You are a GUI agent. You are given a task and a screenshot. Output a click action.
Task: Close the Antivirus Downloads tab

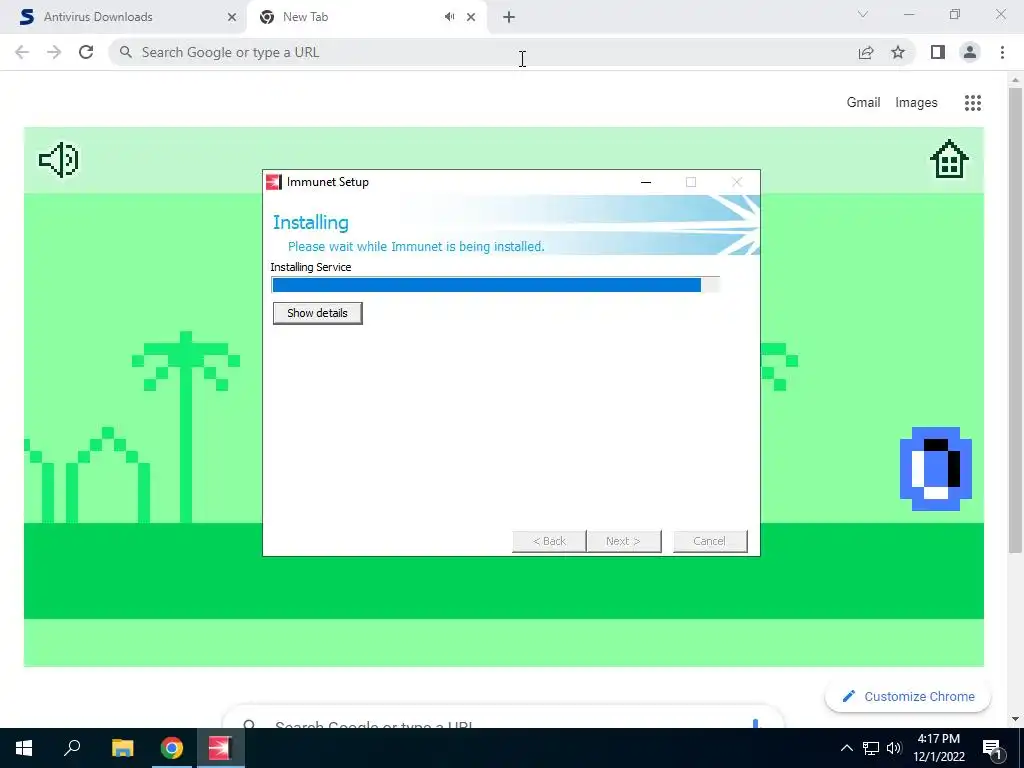[x=232, y=18]
